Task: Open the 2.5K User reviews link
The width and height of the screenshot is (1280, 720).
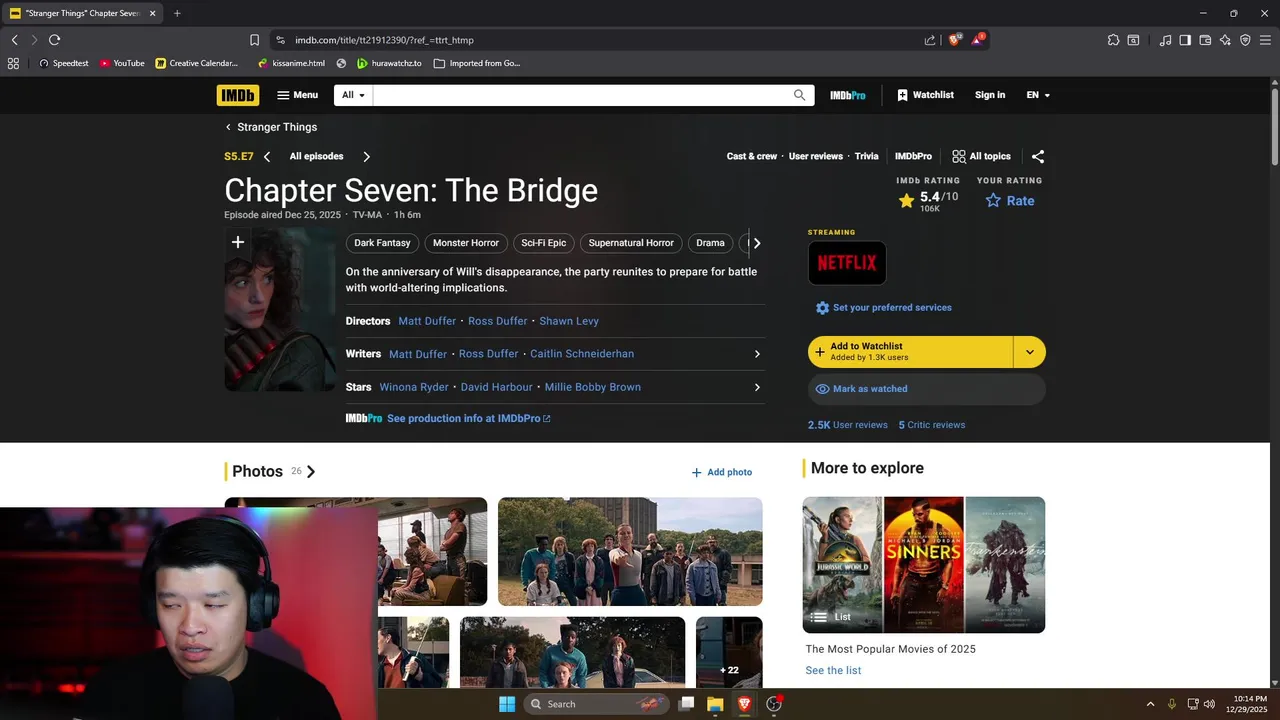Action: point(848,425)
